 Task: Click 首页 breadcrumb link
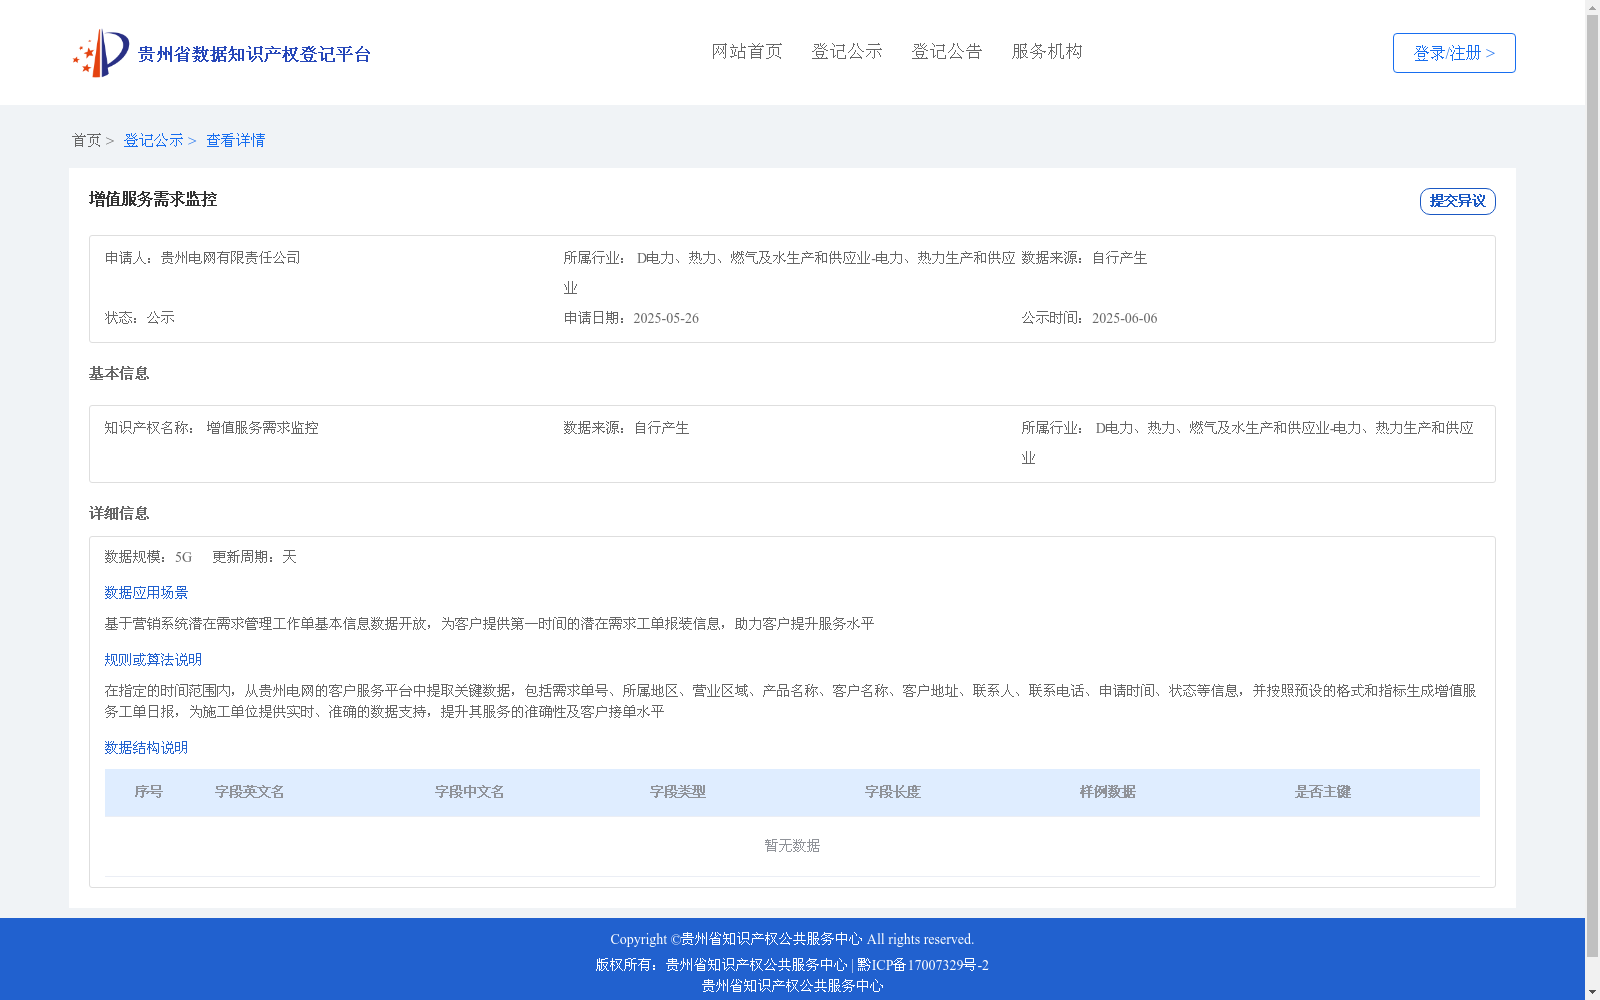click(x=86, y=140)
